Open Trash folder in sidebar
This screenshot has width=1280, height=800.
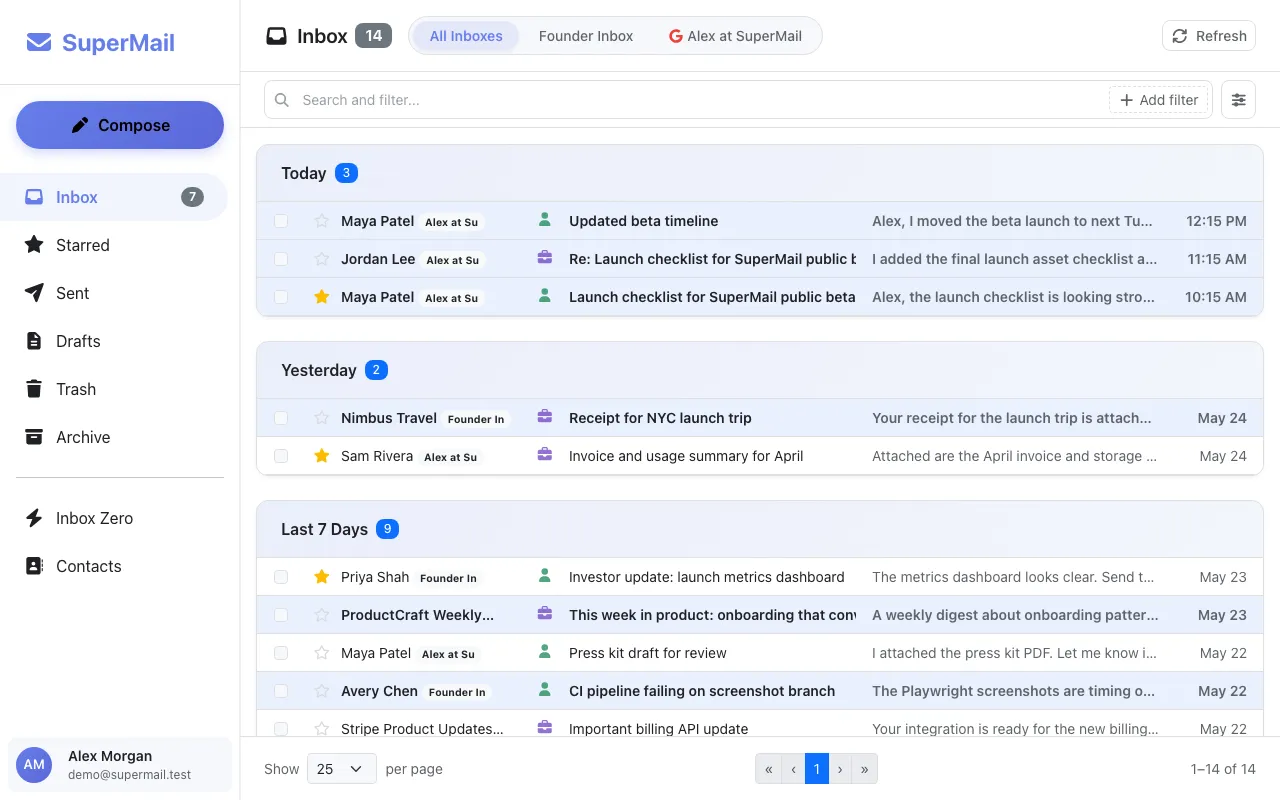(x=114, y=389)
